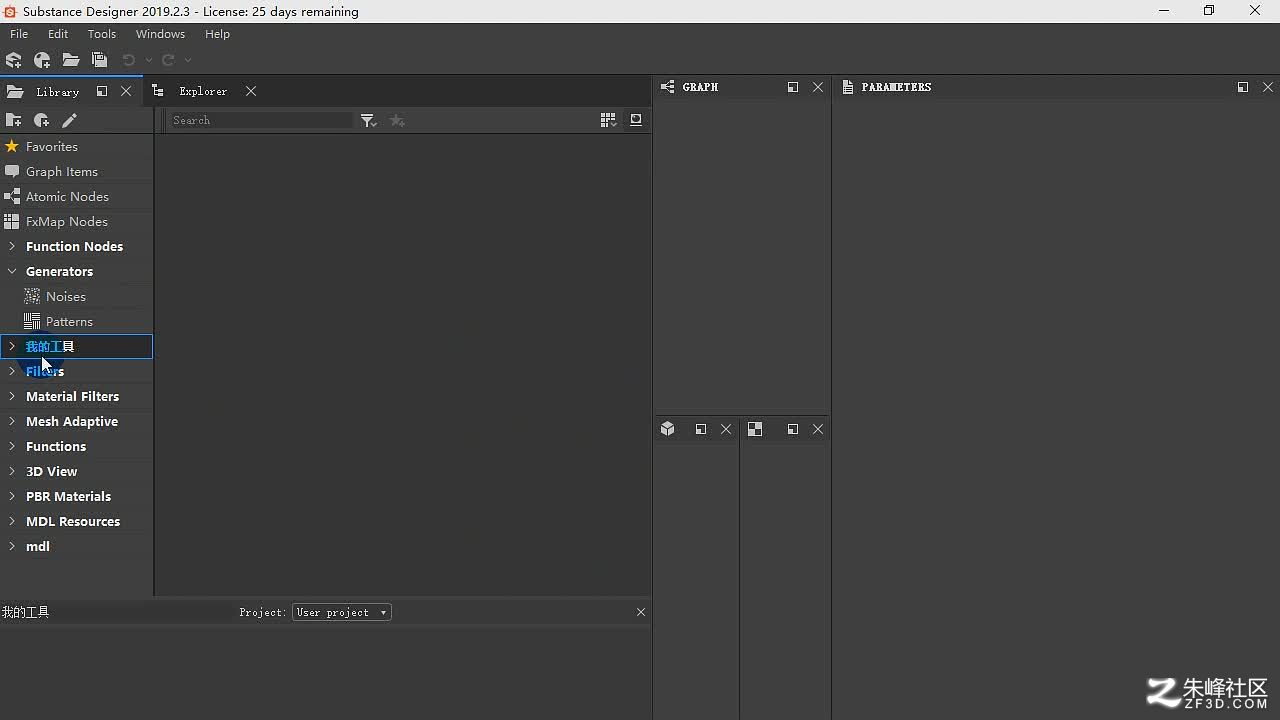
Task: Click the GRAPH panel title icon
Action: point(667,87)
